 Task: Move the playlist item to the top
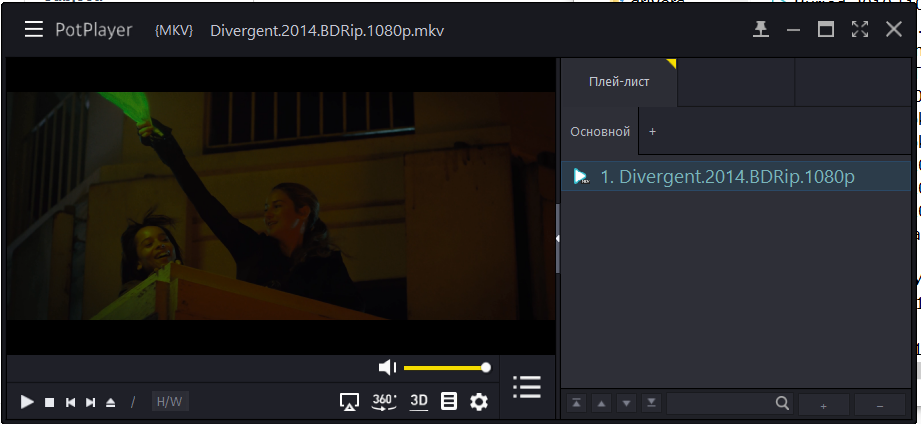pyautogui.click(x=577, y=403)
